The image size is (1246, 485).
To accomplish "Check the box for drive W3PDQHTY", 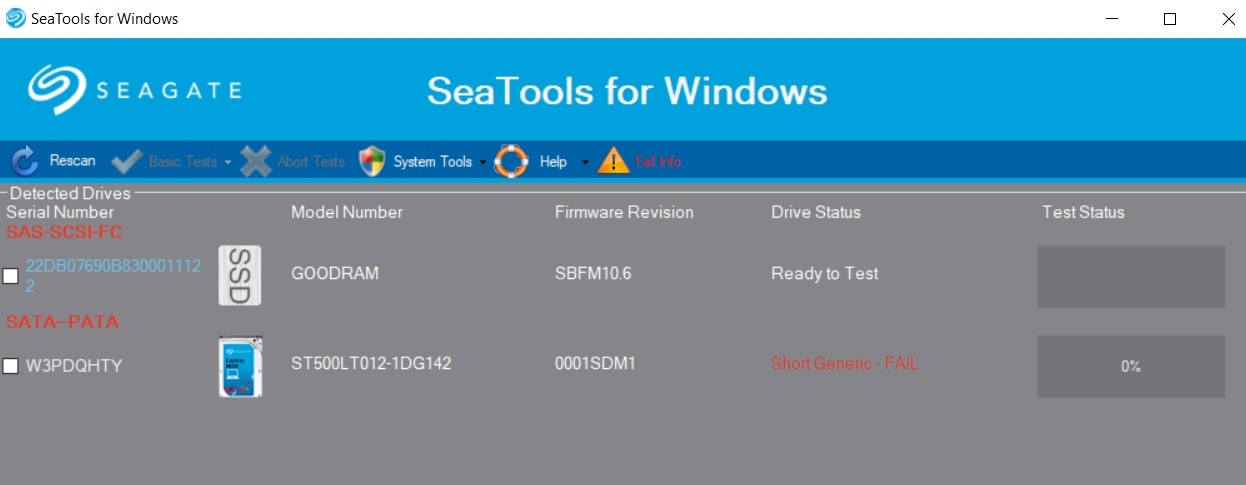I will tap(11, 366).
